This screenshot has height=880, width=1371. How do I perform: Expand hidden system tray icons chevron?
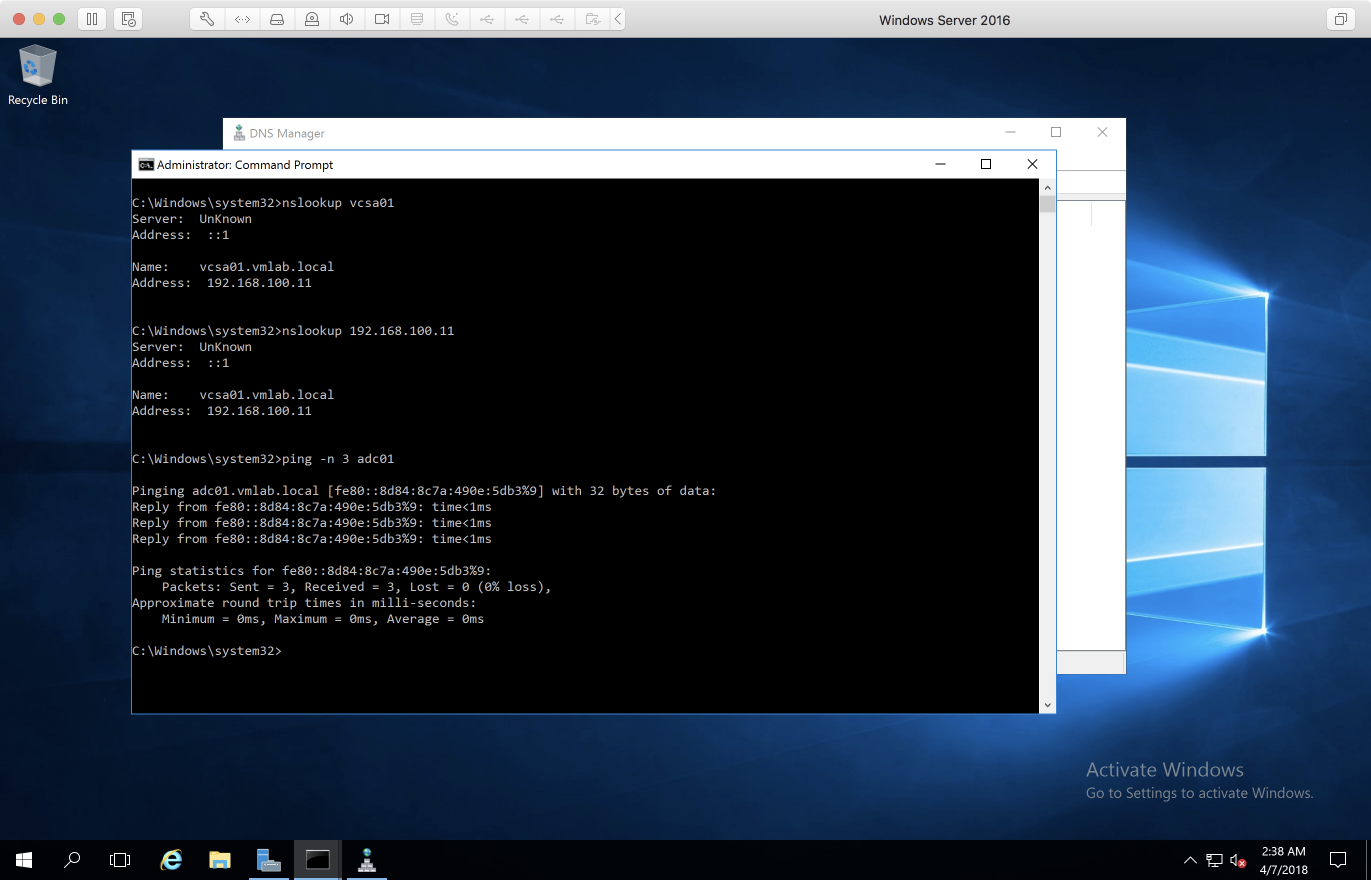[x=1190, y=860]
